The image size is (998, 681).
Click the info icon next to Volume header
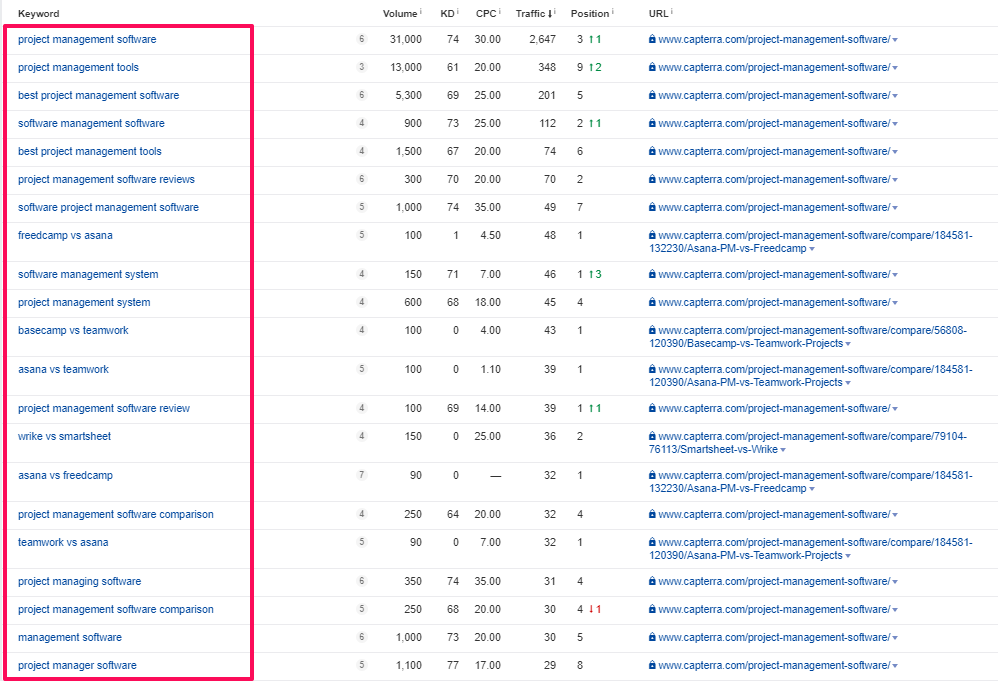(421, 12)
